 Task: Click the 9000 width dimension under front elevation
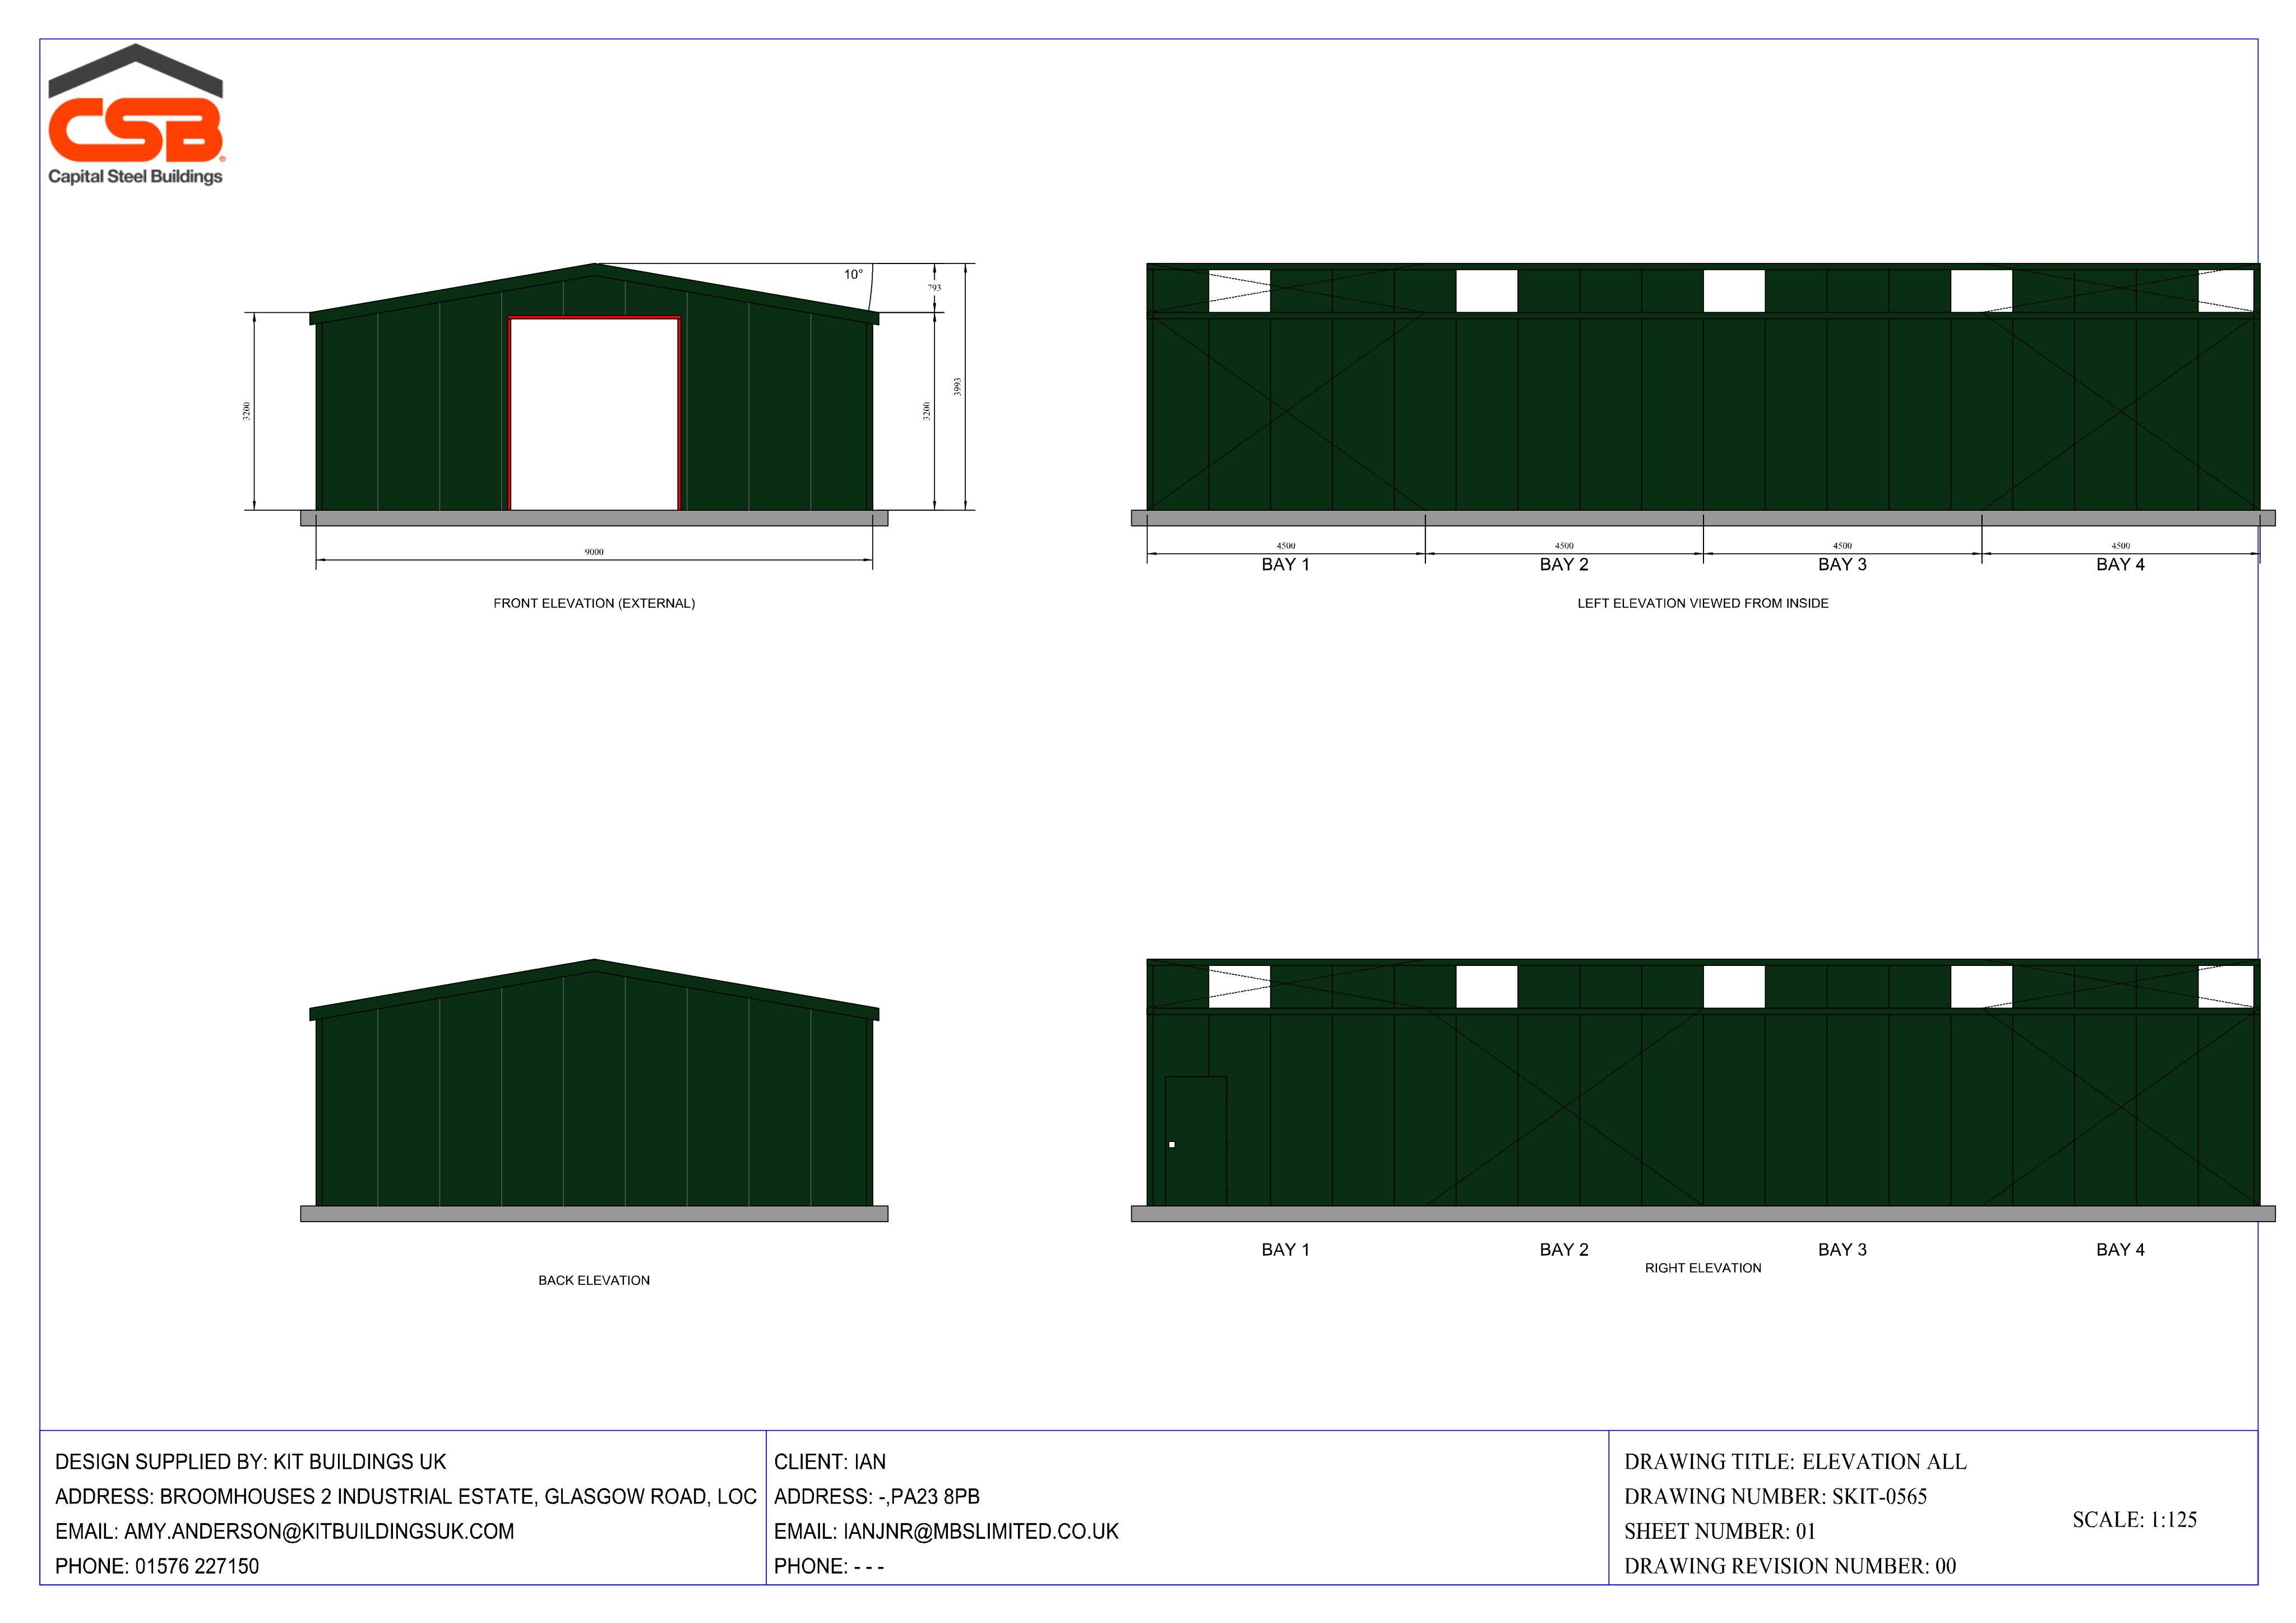(594, 552)
